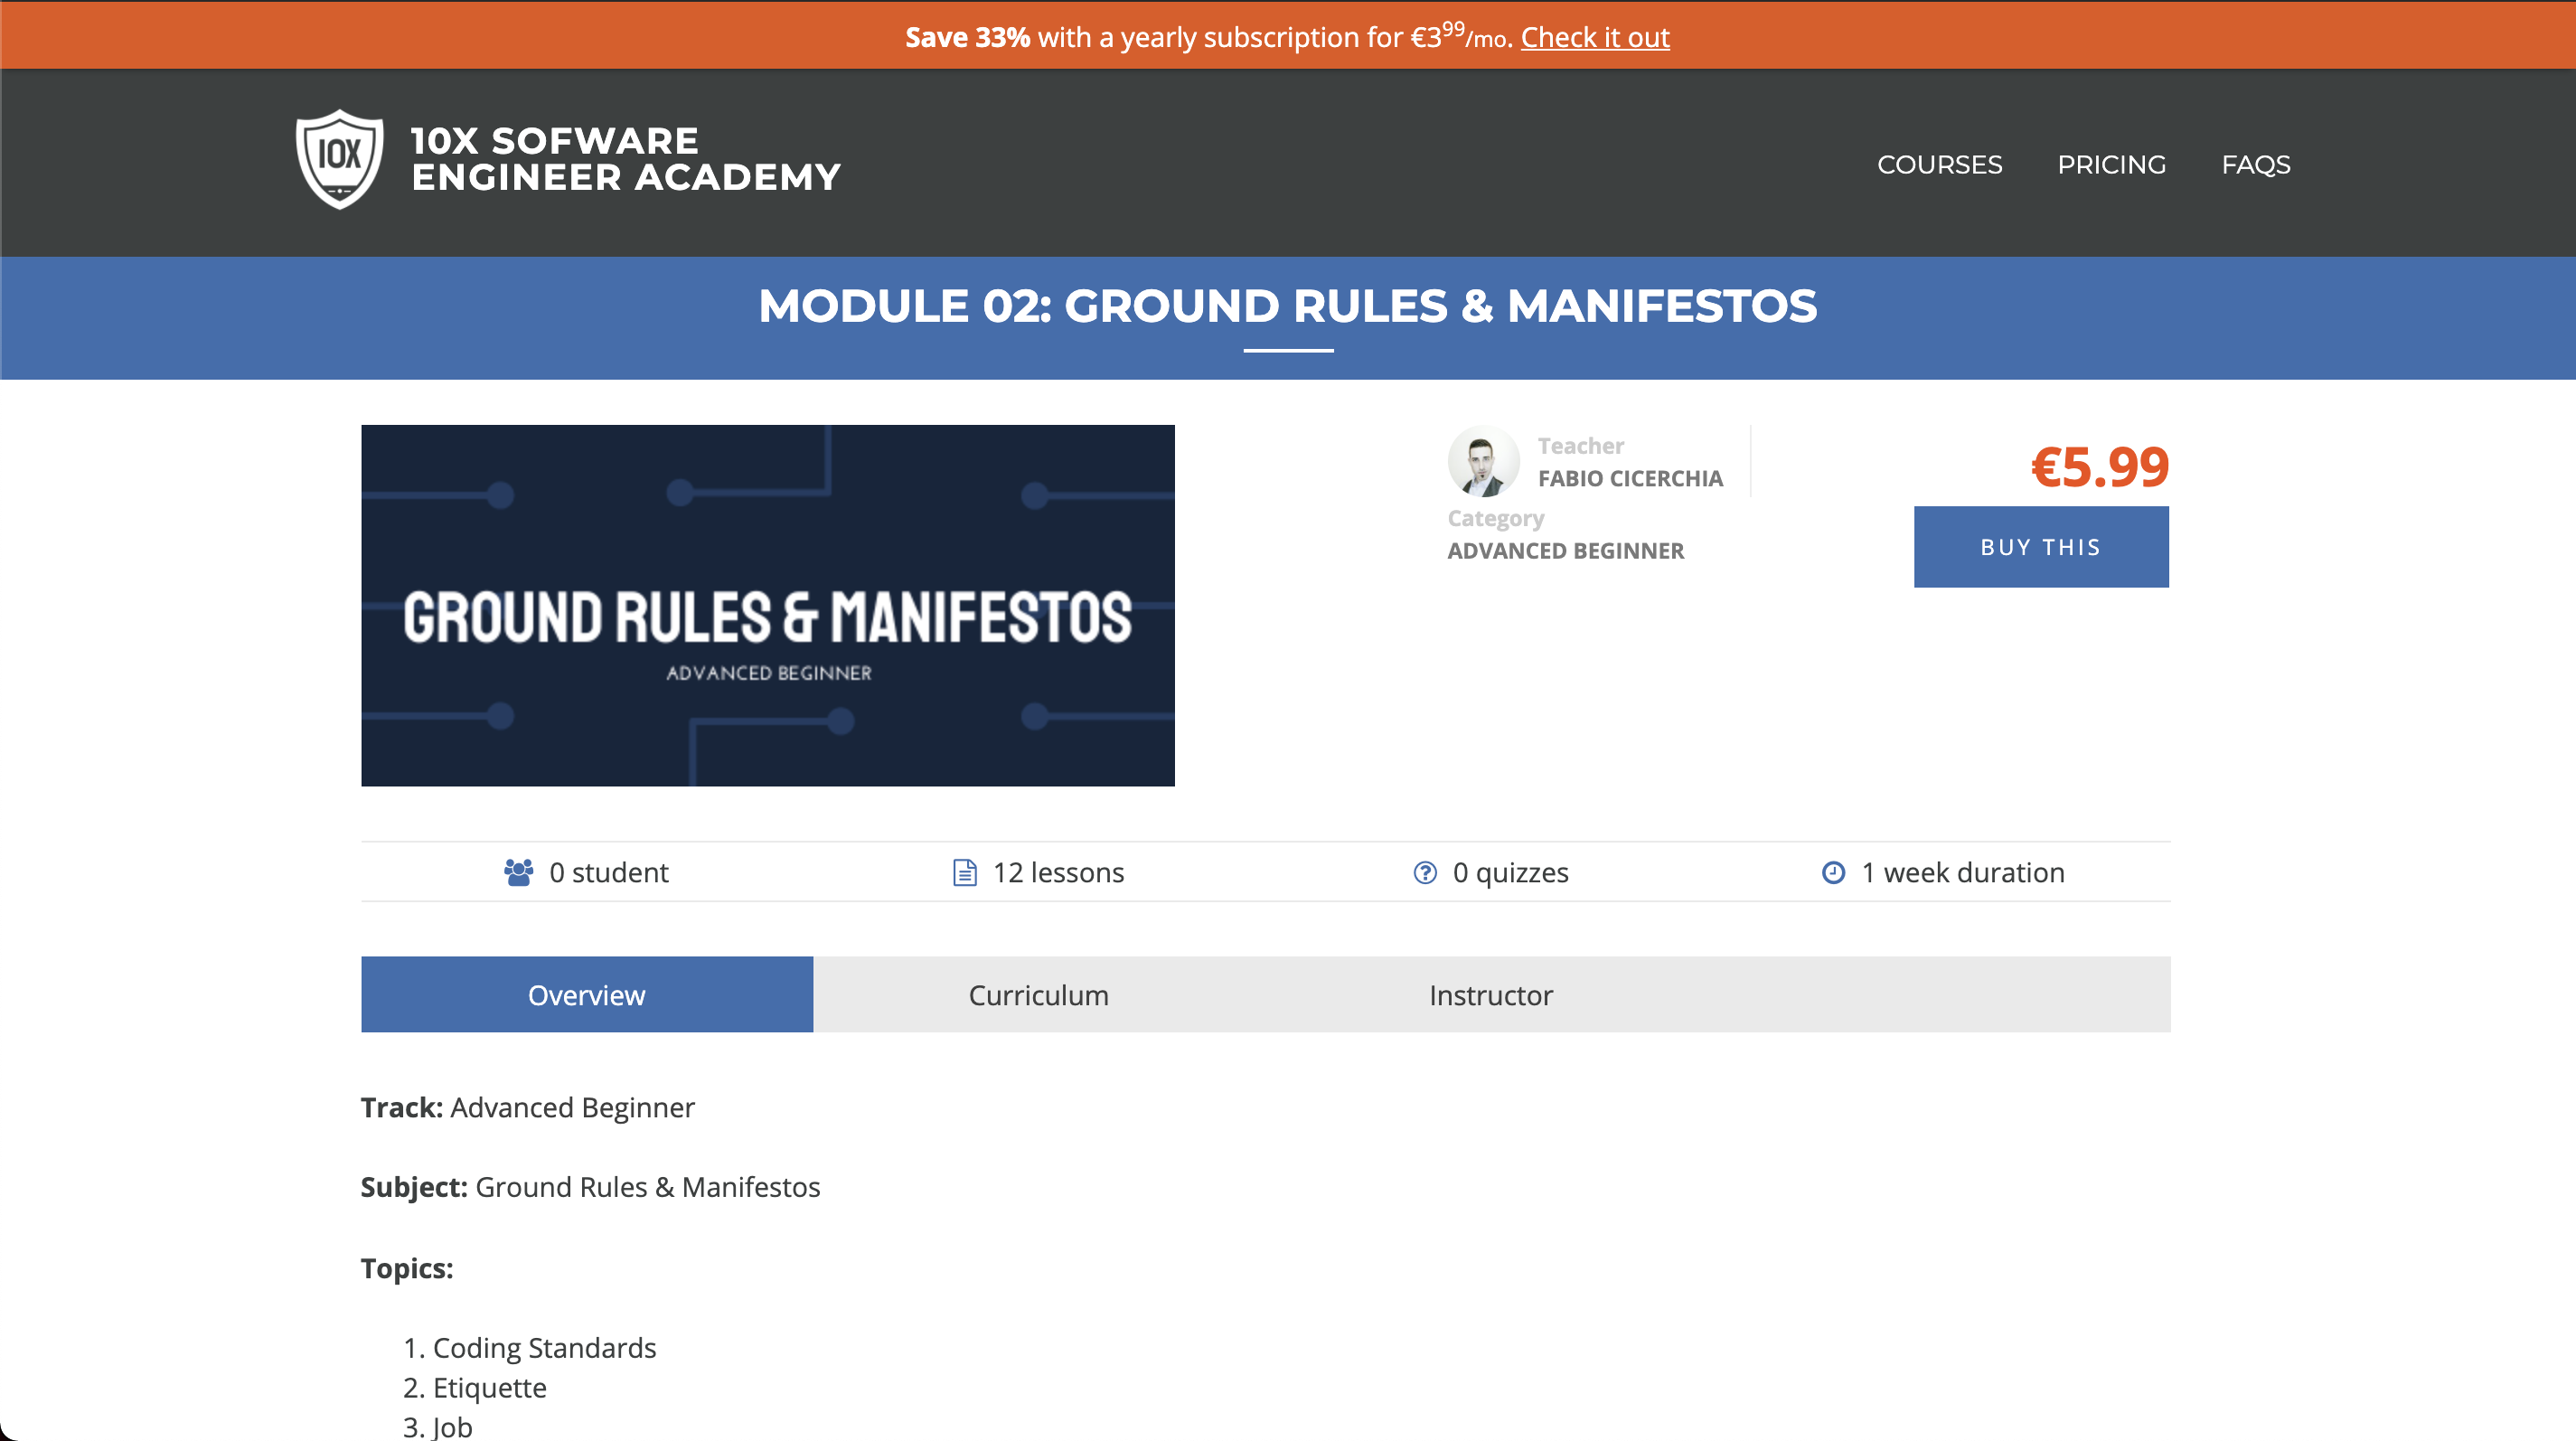Click the students group icon

[518, 872]
